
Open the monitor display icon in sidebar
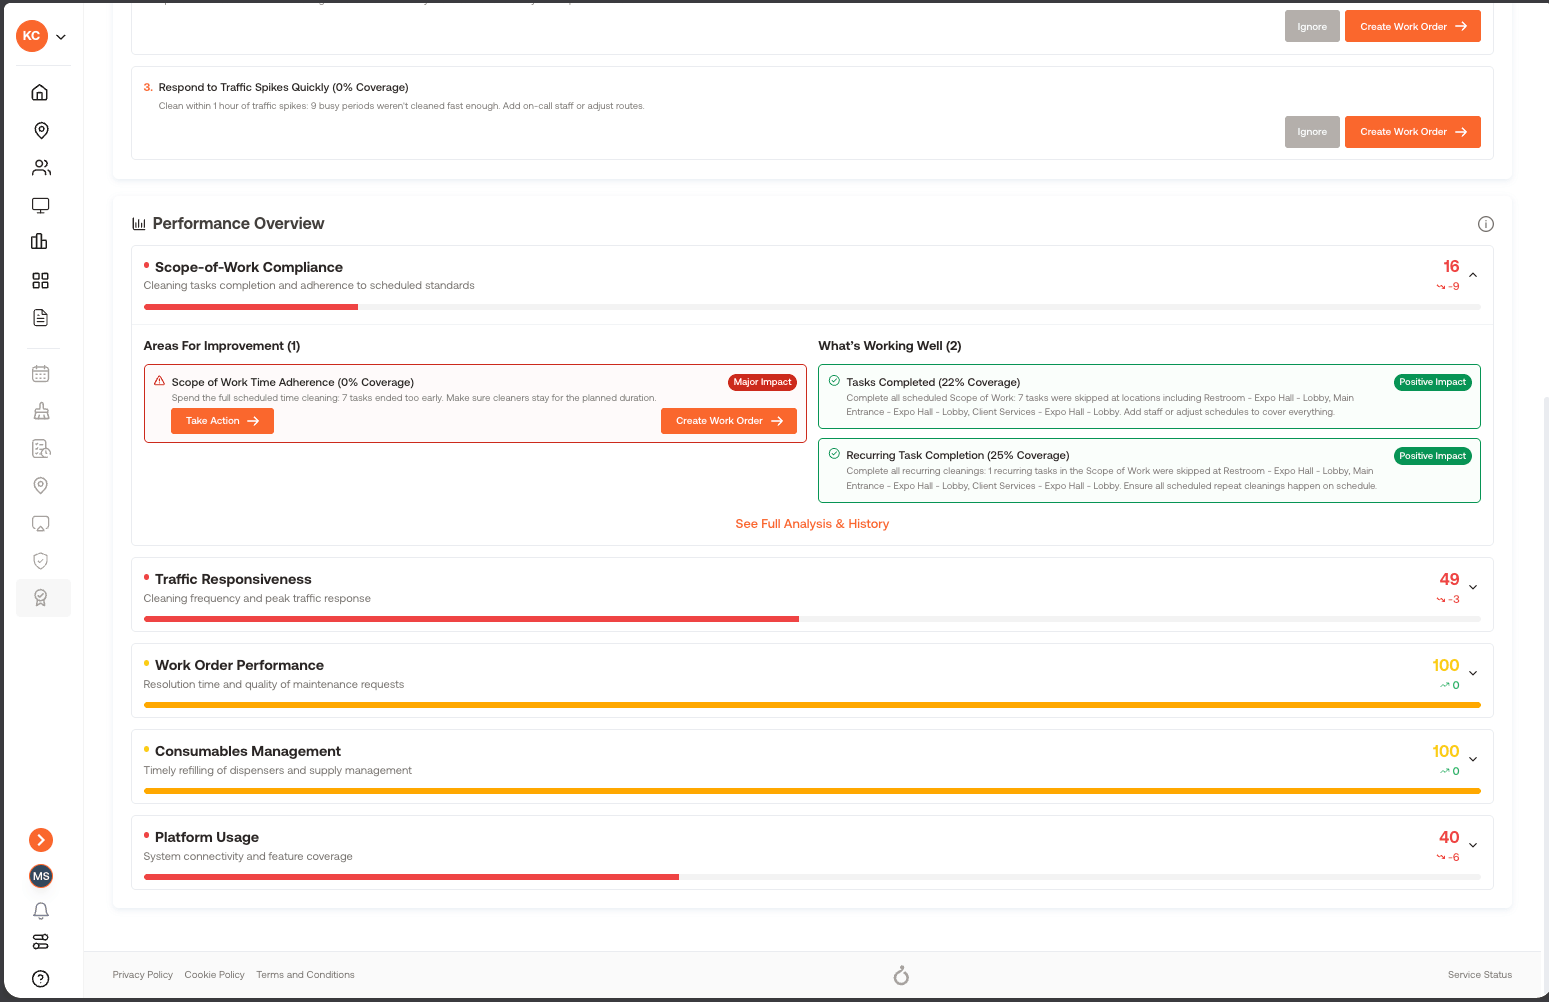point(40,206)
